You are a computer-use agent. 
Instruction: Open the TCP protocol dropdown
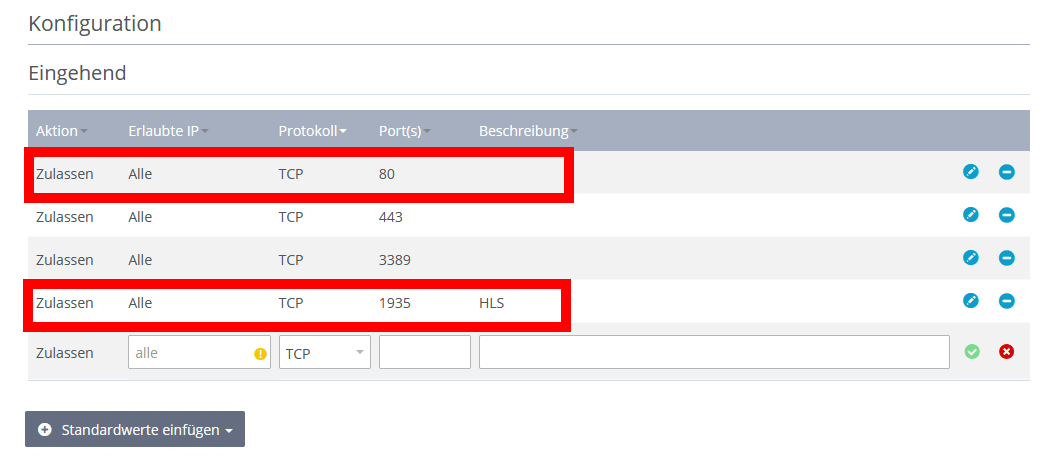325,352
